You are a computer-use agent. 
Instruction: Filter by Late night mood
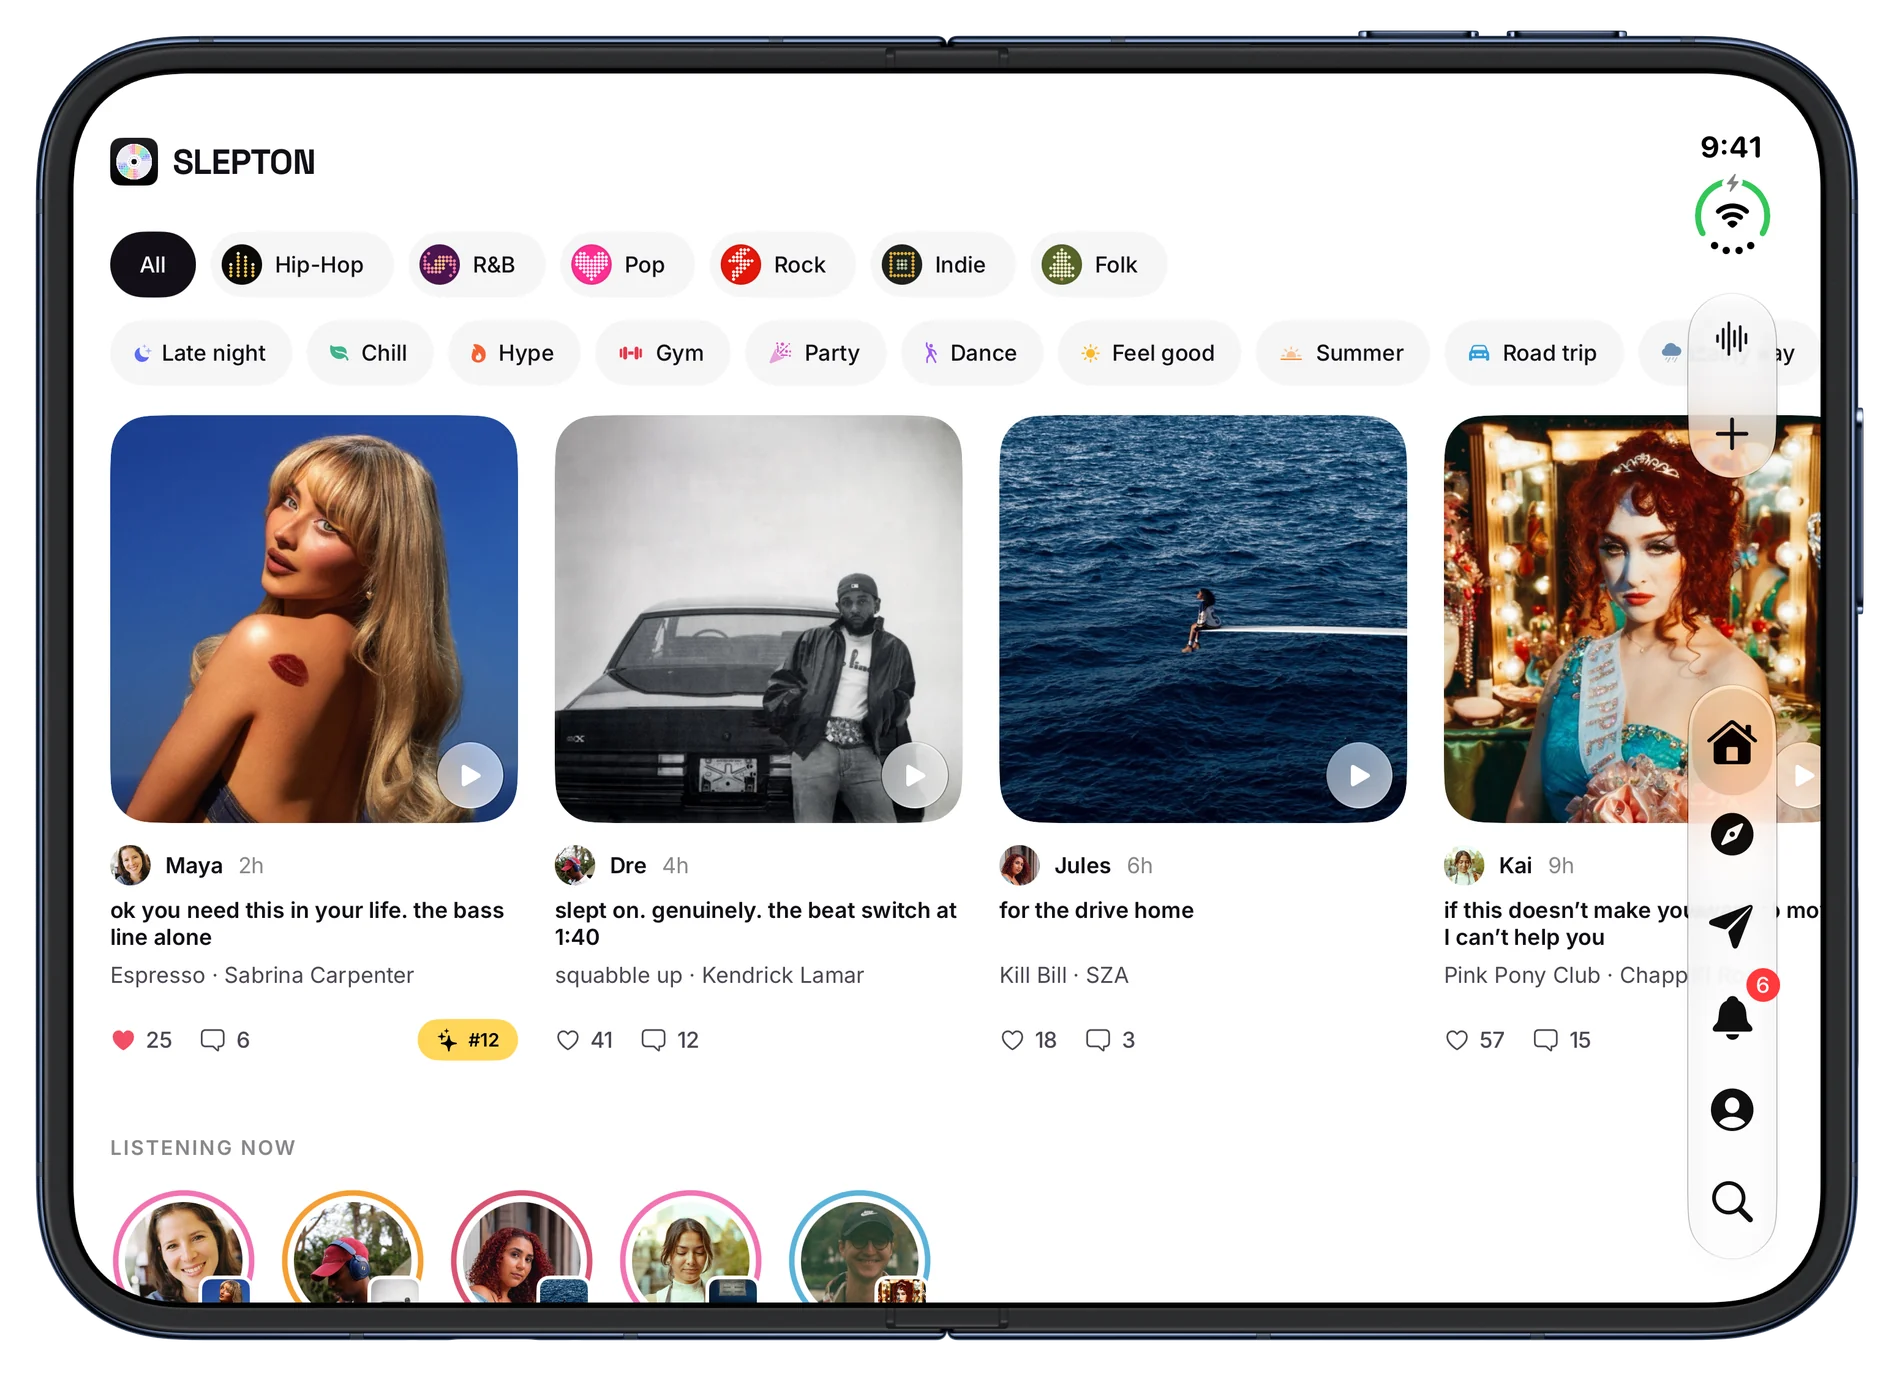coord(201,353)
